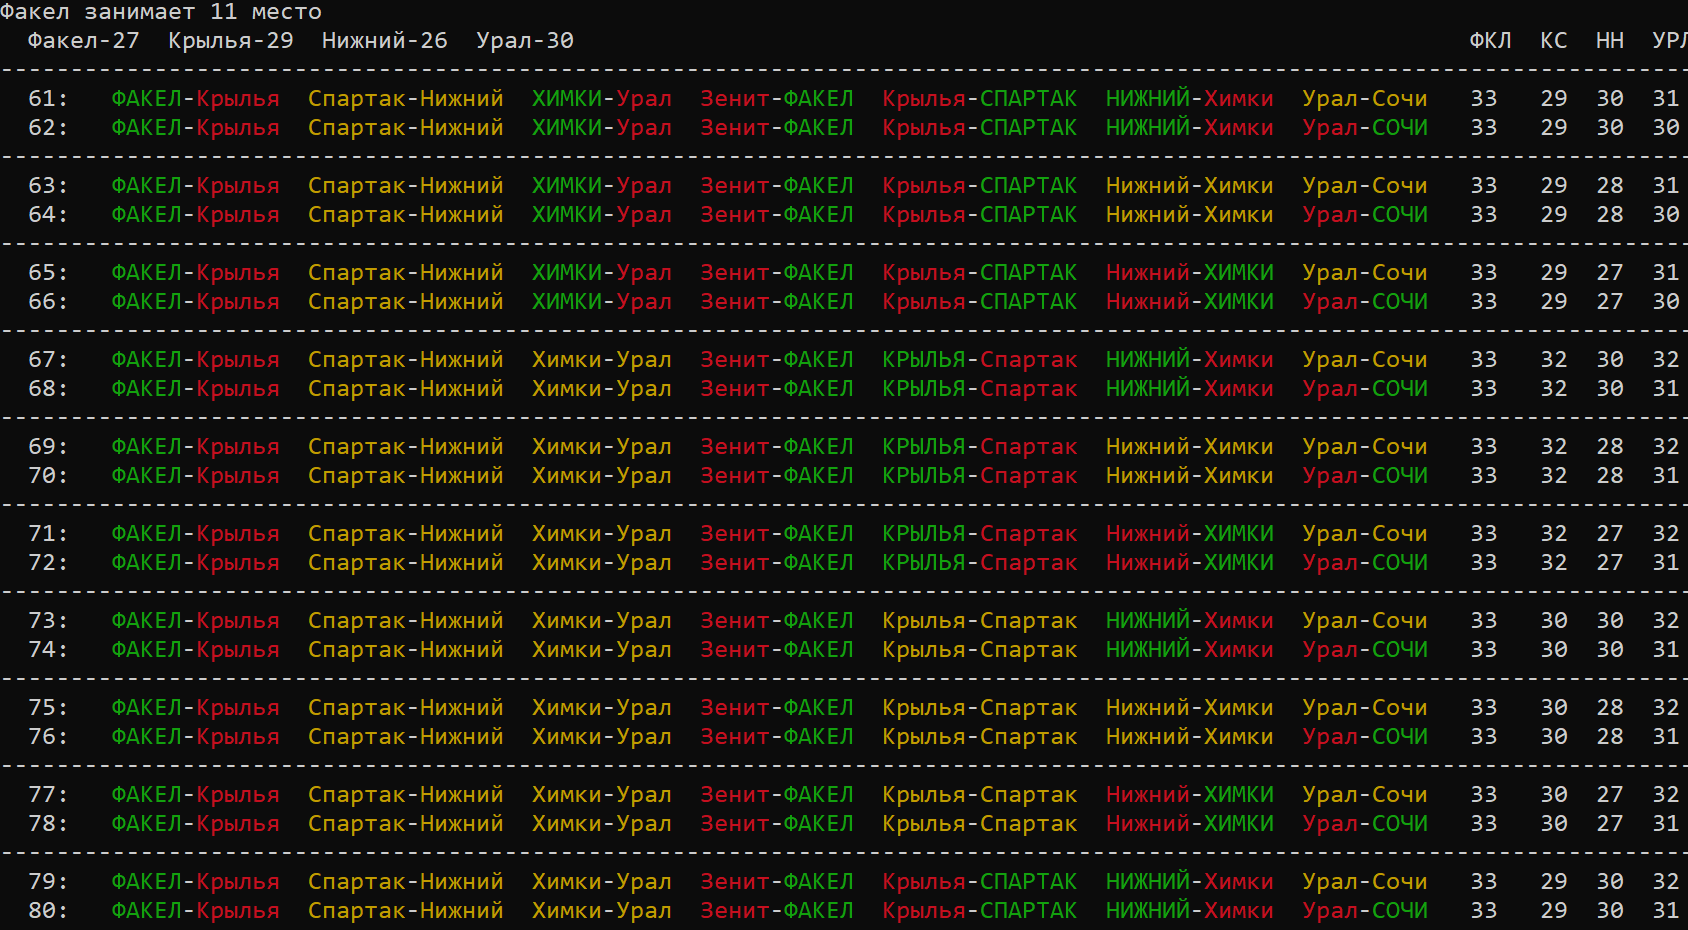Select 'НИЖНИЙ-Химки' in row 74
This screenshot has width=1688, height=930.
tap(1190, 650)
